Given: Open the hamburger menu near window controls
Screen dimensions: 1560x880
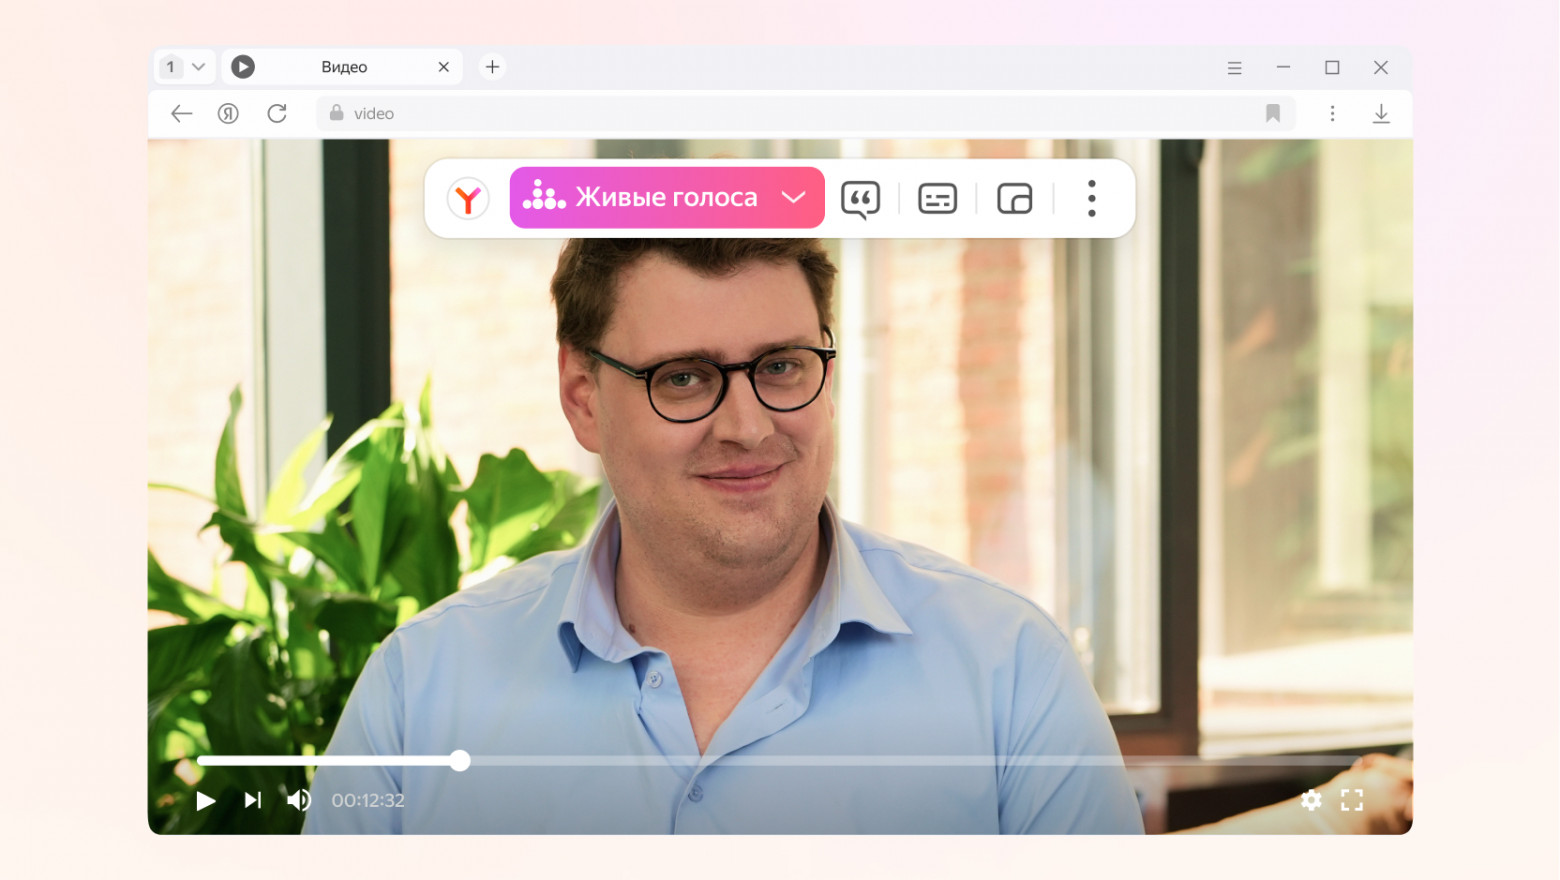Looking at the screenshot, I should (1234, 67).
